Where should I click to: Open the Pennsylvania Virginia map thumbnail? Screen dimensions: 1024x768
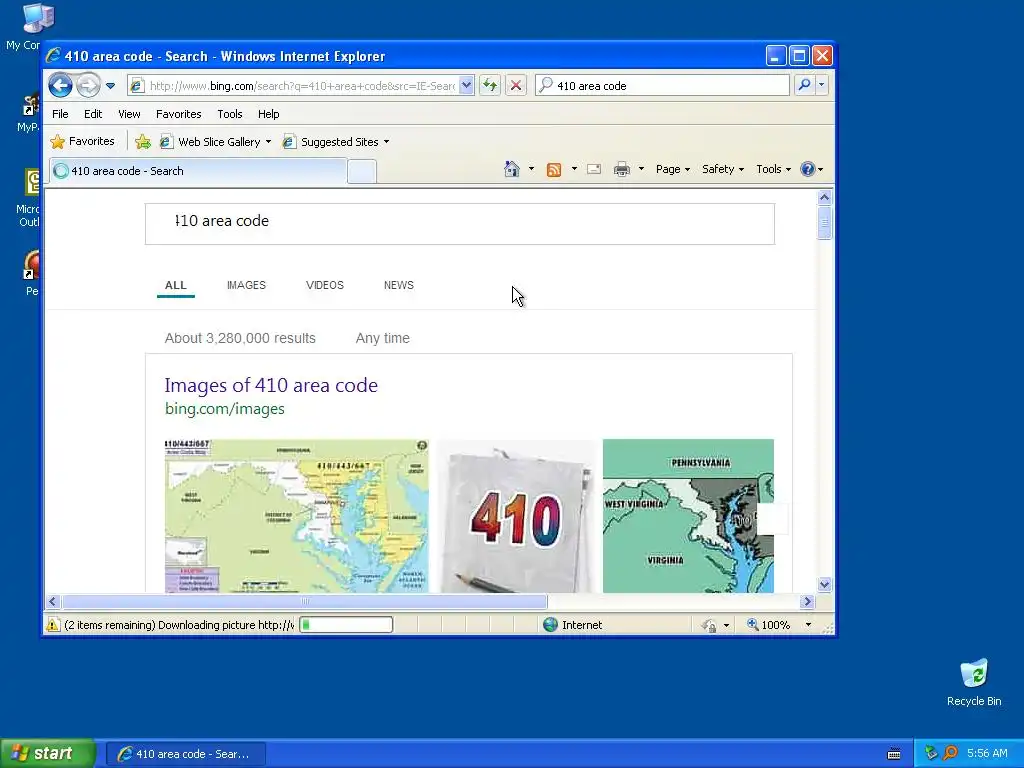pyautogui.click(x=688, y=516)
